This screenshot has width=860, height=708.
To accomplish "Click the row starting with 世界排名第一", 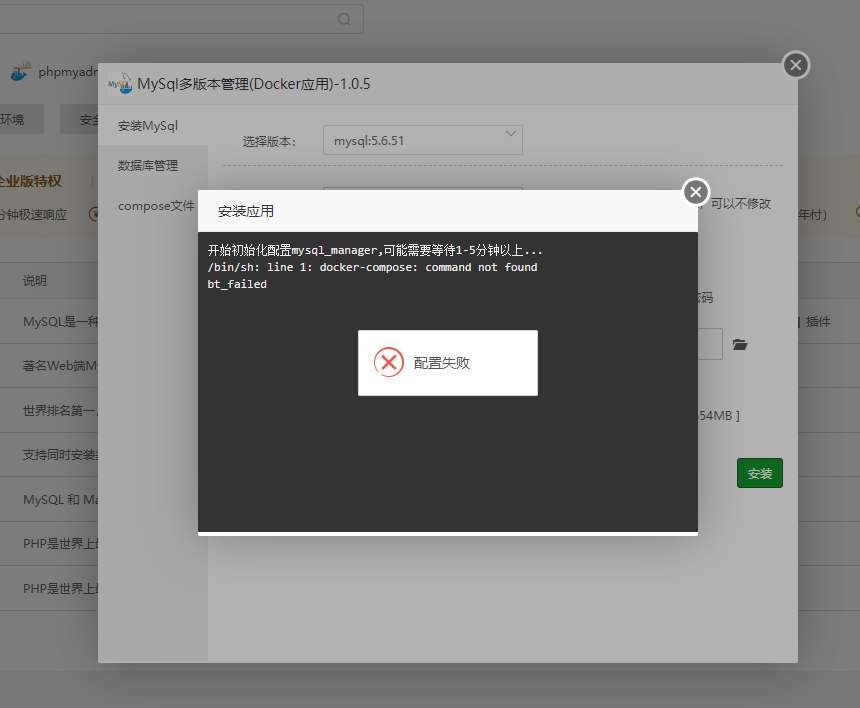I will [49, 411].
